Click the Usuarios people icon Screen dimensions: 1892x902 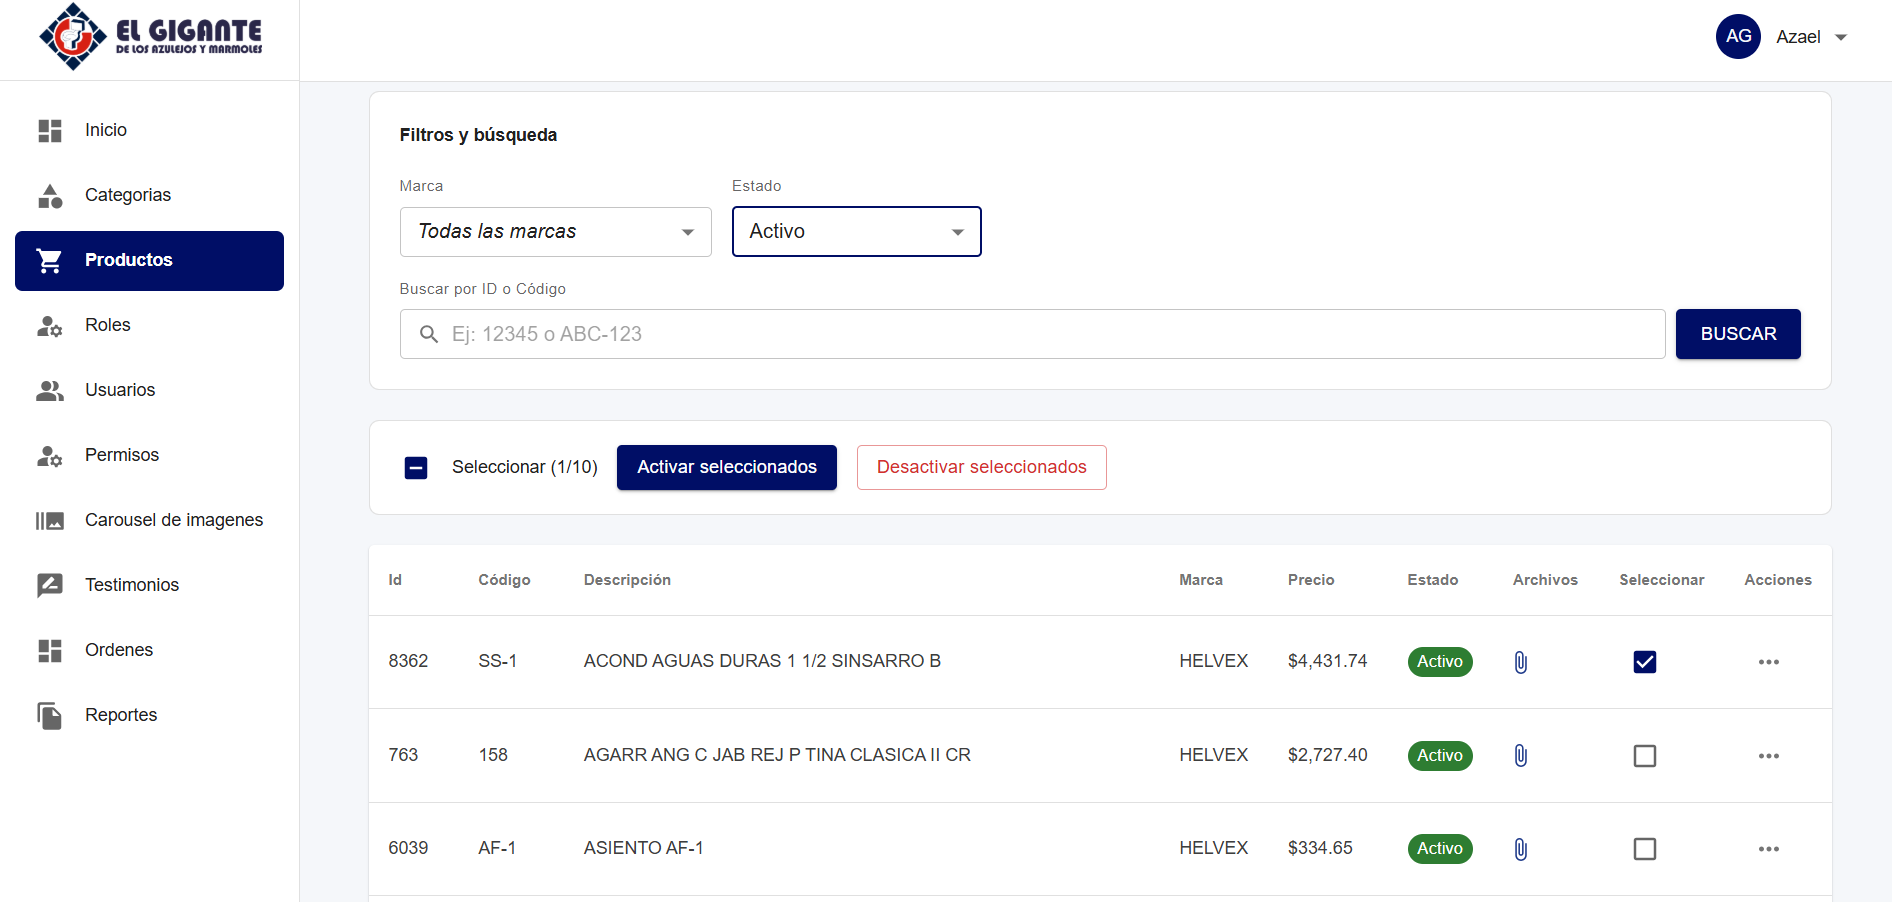(x=49, y=390)
